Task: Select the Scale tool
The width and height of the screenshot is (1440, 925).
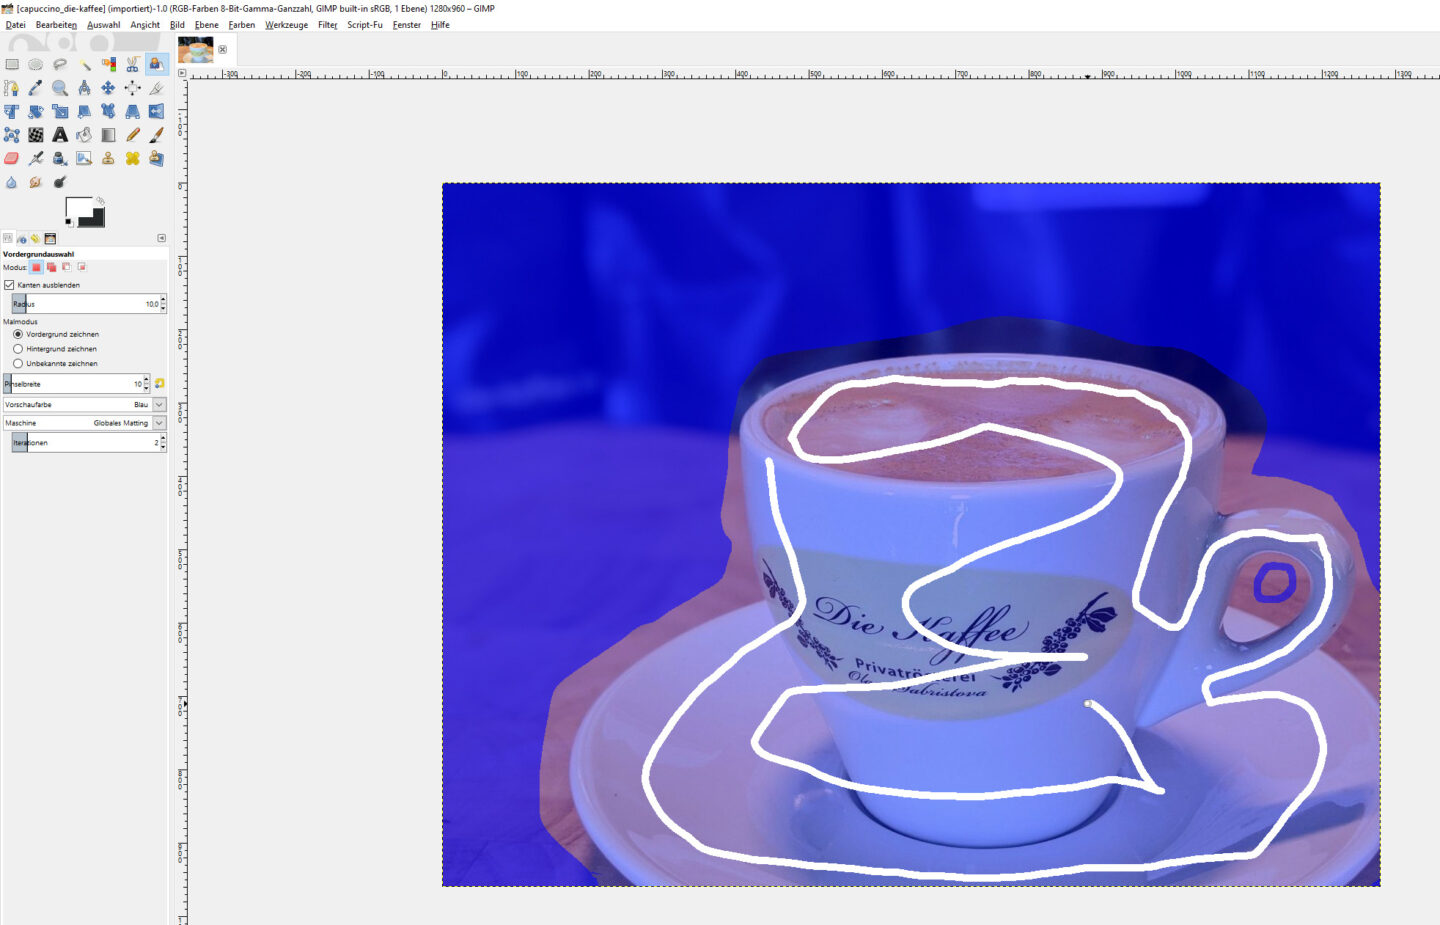Action: click(60, 111)
